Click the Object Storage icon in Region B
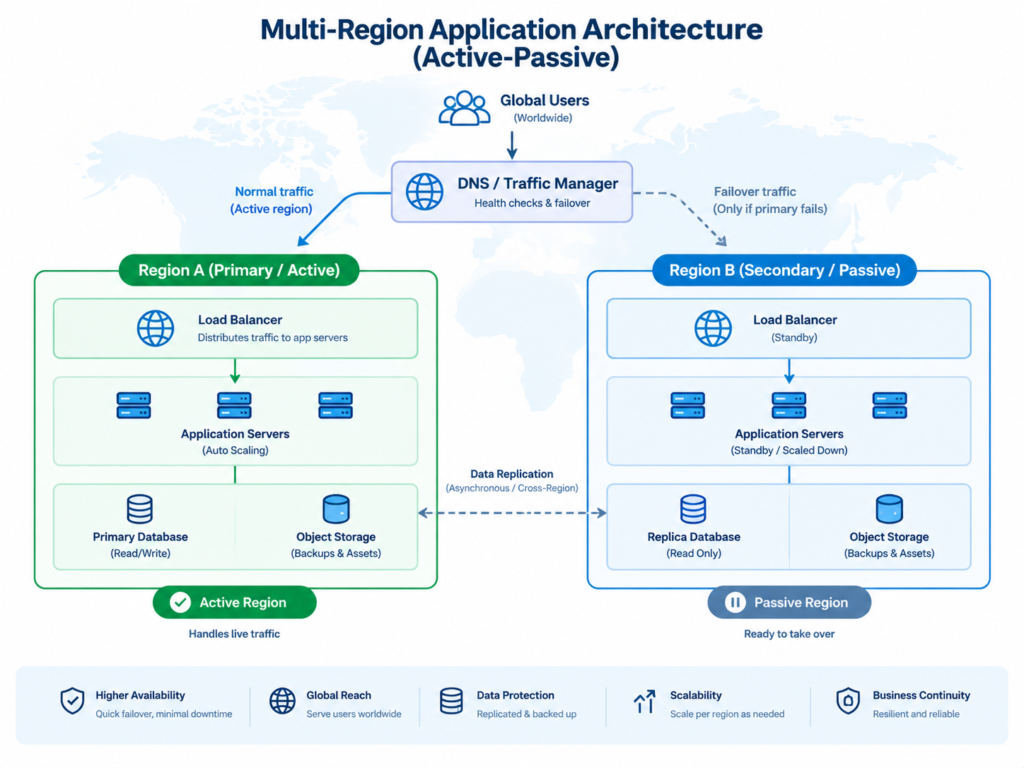The width and height of the screenshot is (1024, 768). coord(889,509)
